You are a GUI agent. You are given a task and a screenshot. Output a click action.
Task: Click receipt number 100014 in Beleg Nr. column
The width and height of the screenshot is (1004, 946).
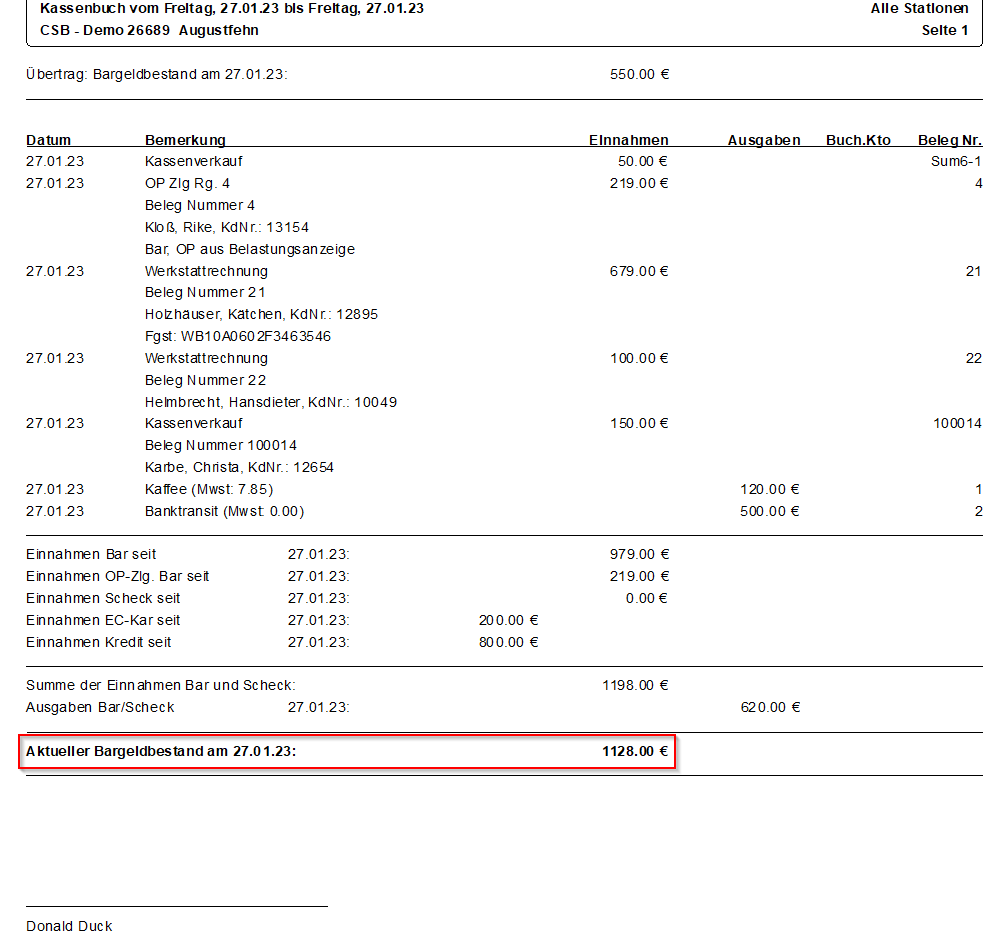coord(957,423)
